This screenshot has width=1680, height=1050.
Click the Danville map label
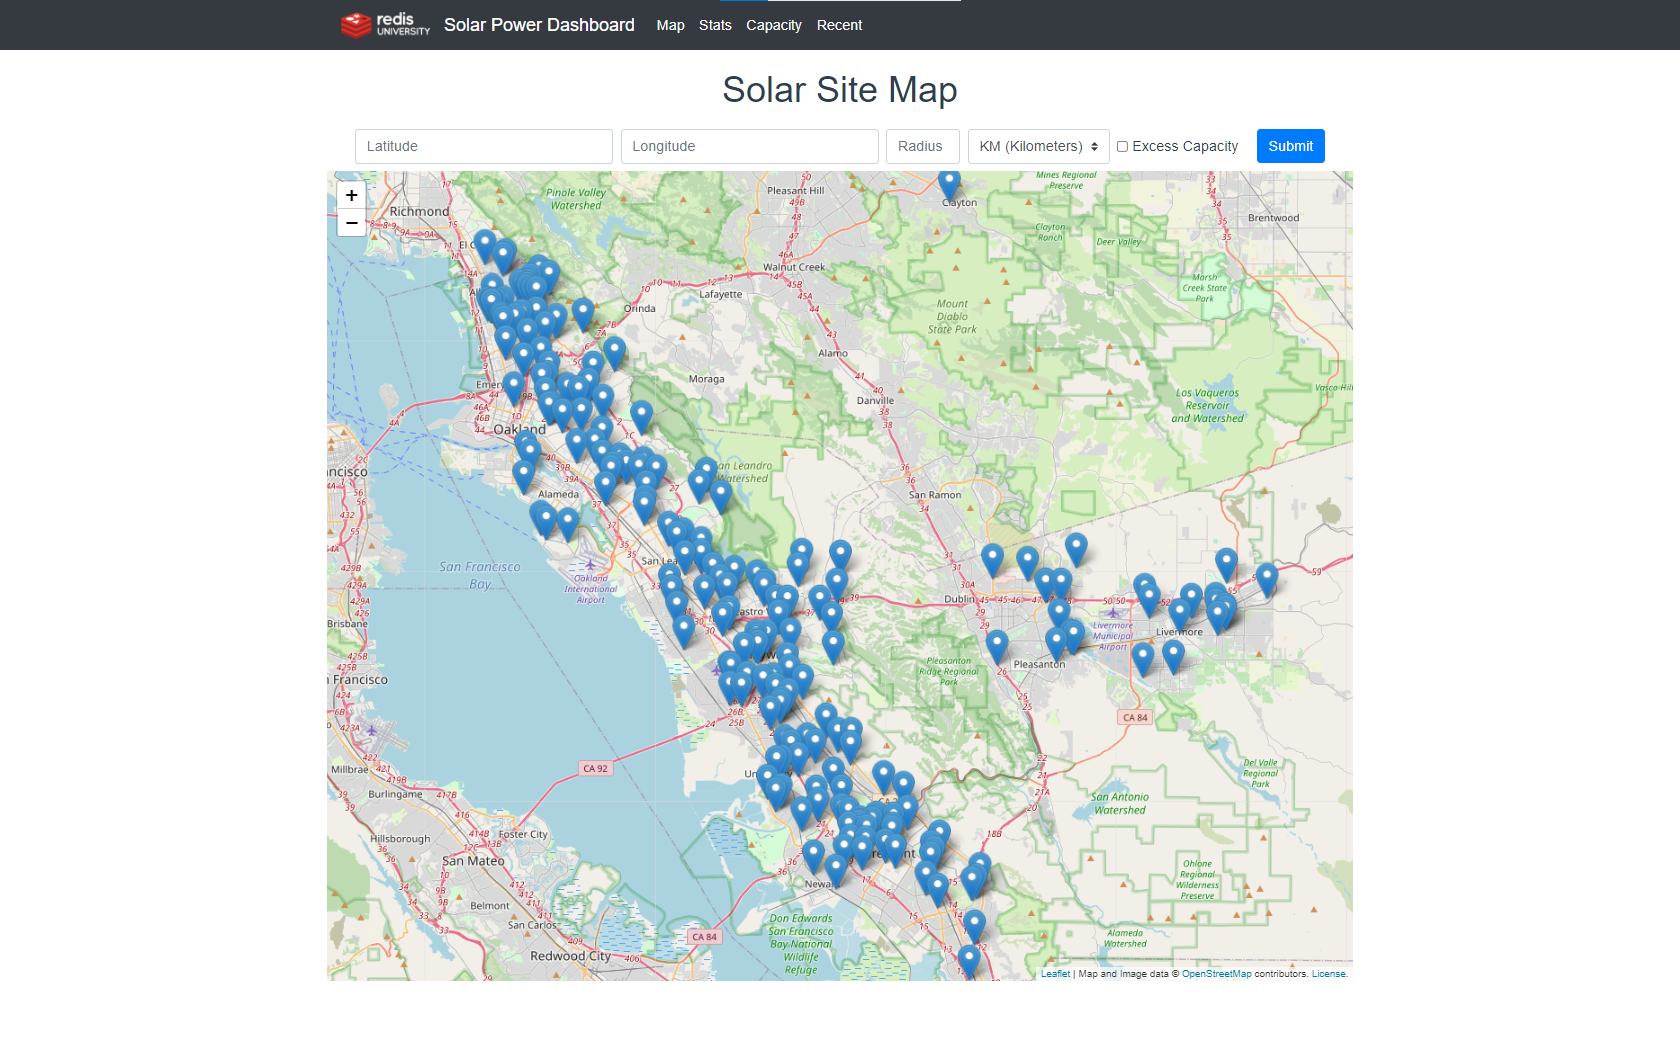click(875, 400)
